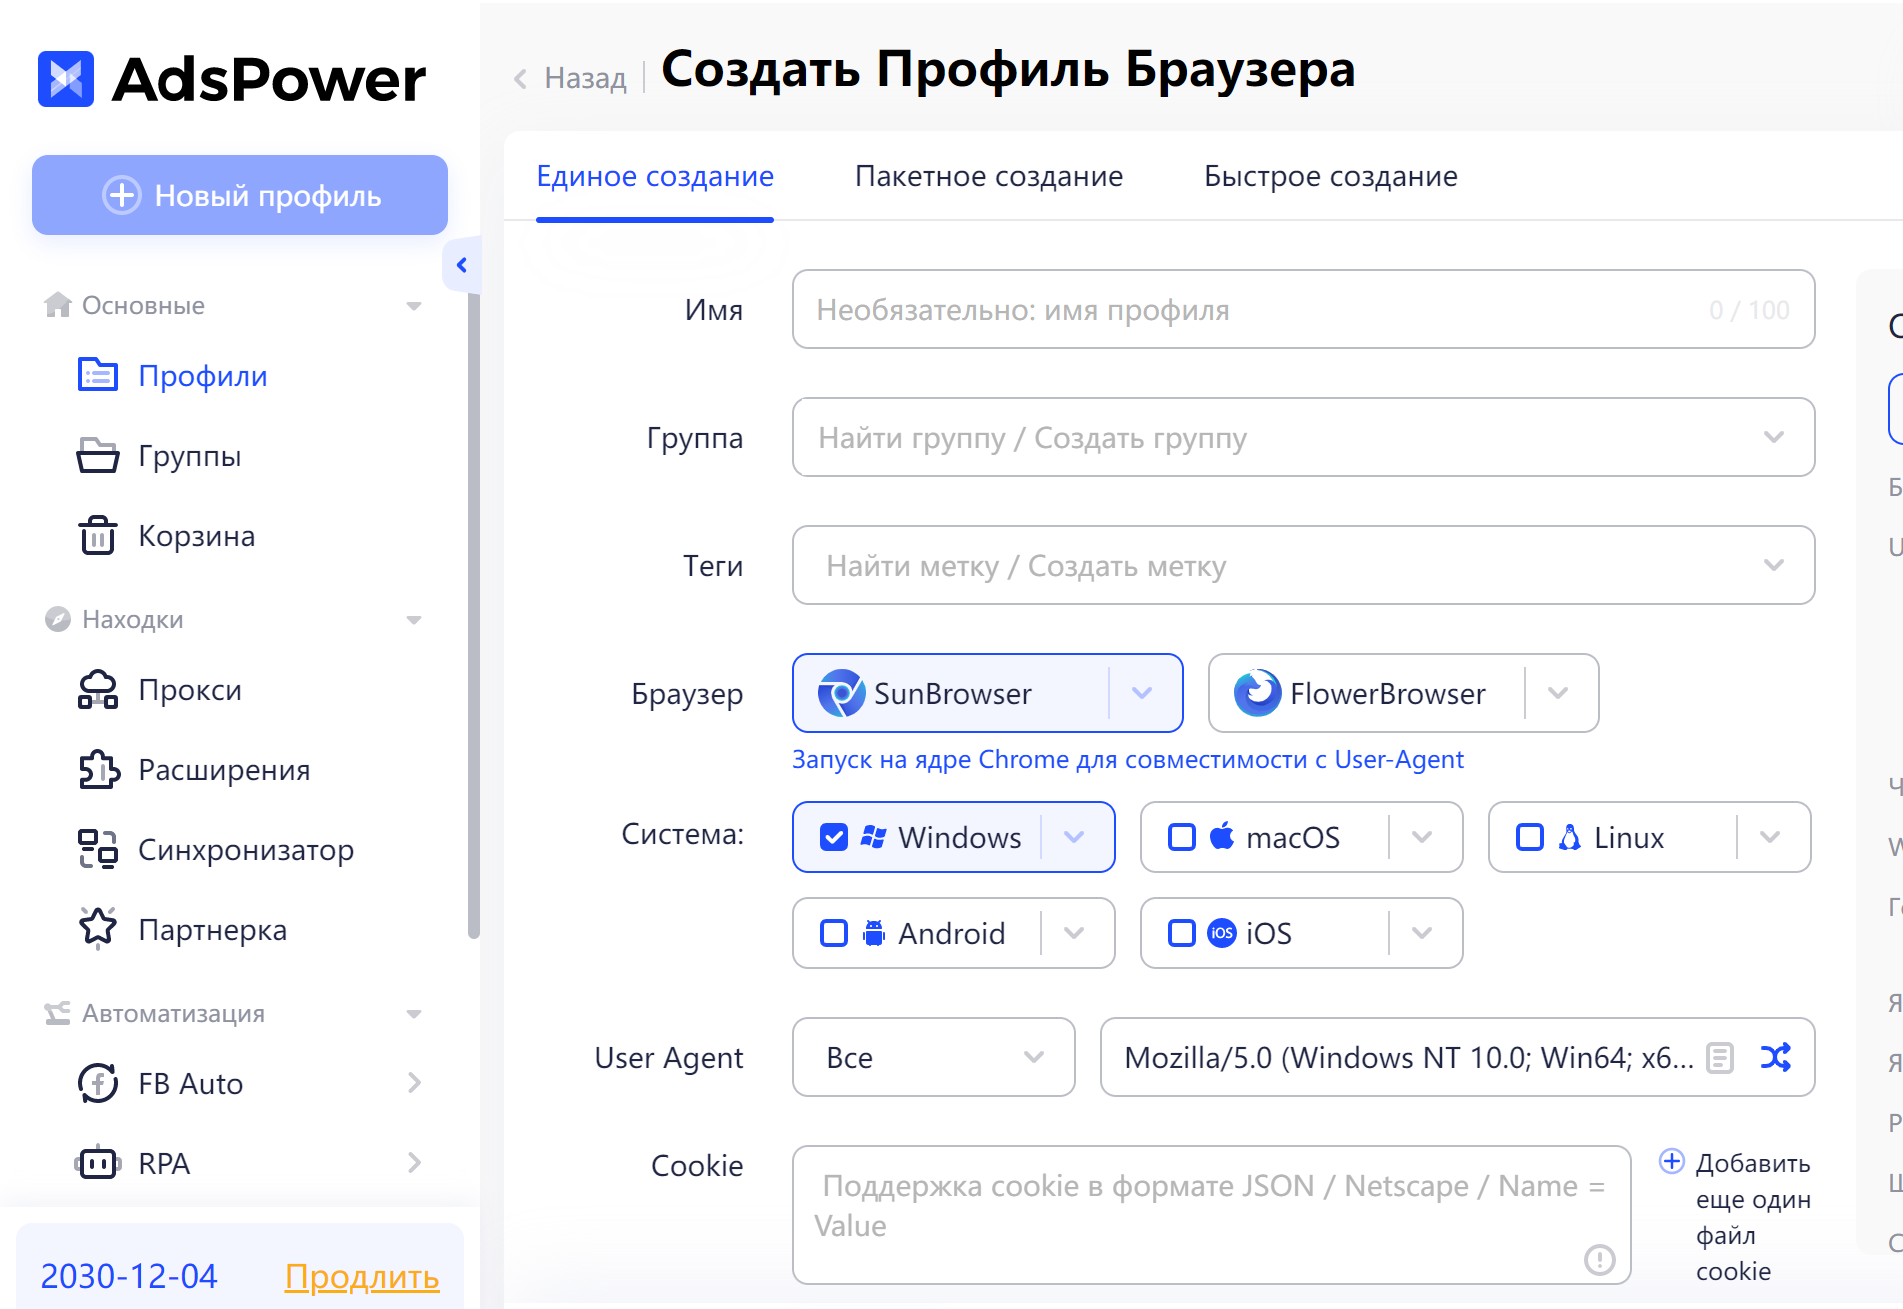Switch to Быстрое создание tab
Screen dimensions: 1903x1309
point(1331,176)
